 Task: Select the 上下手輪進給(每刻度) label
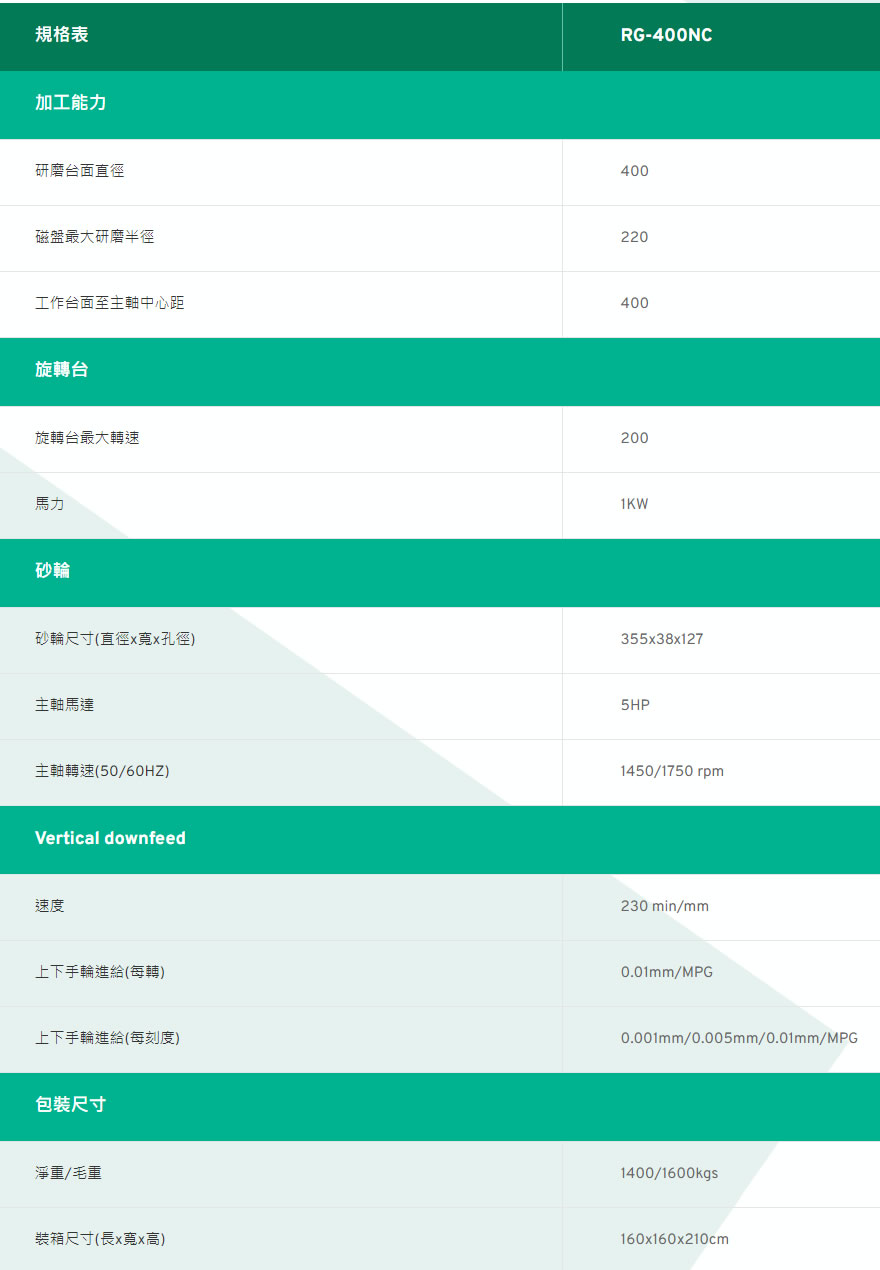click(108, 1038)
